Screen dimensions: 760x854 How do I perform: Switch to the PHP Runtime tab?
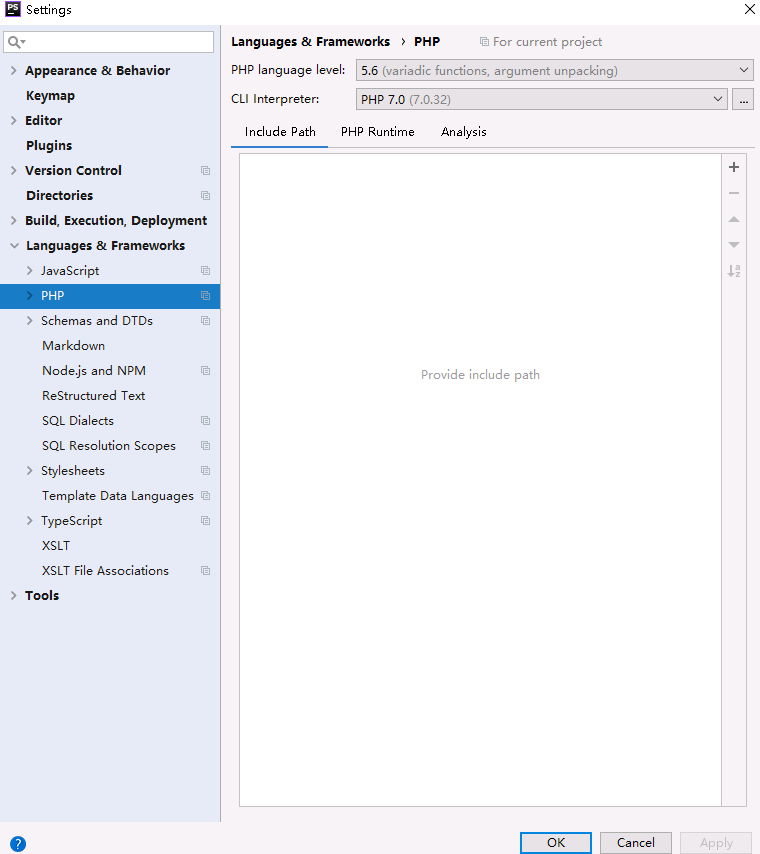(378, 132)
